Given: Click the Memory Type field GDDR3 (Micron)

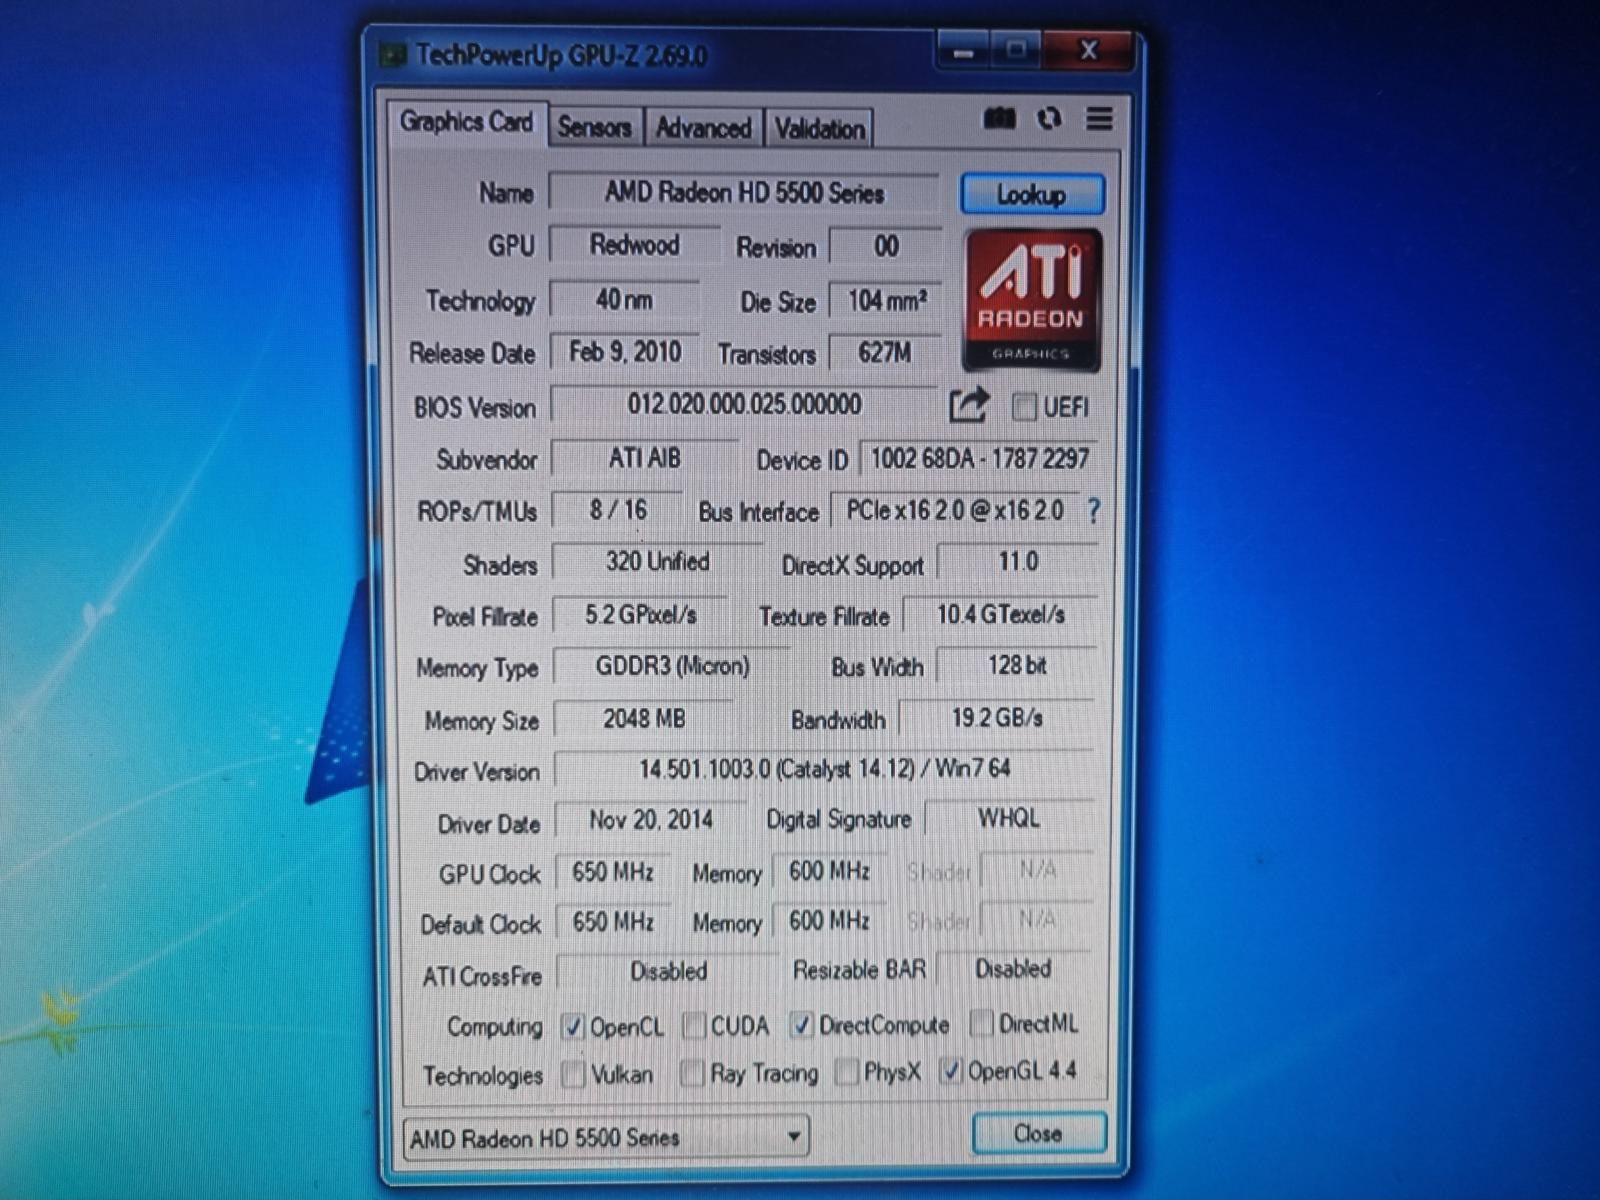Looking at the screenshot, I should pos(672,666).
